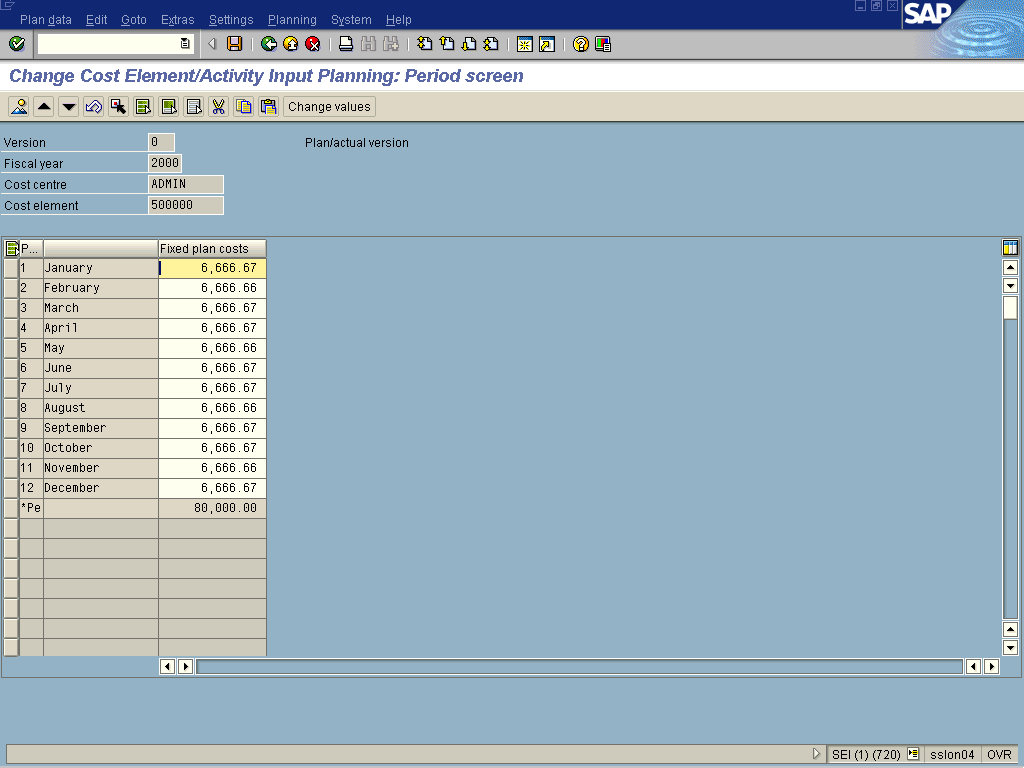
Task: Click the Print icon in the toolbar
Action: coord(346,44)
